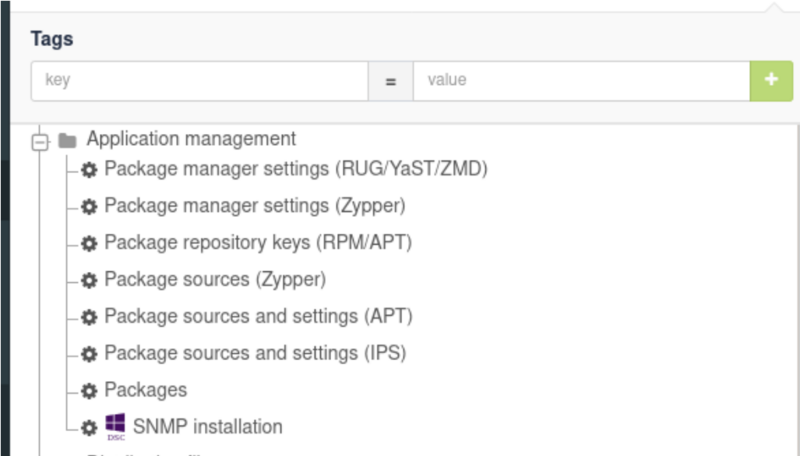The height and width of the screenshot is (456, 800).
Task: Click the tag value input field
Action: coord(582,81)
